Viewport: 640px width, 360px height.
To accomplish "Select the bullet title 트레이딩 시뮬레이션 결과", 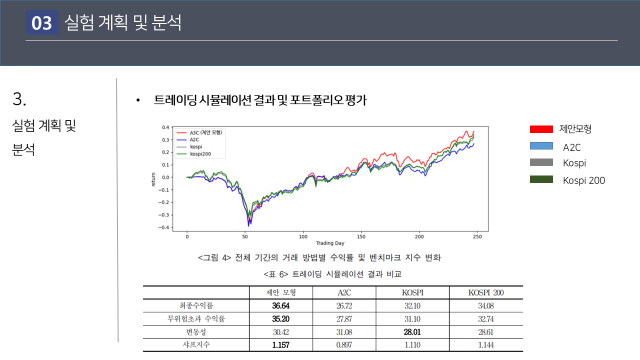I will (x=260, y=100).
